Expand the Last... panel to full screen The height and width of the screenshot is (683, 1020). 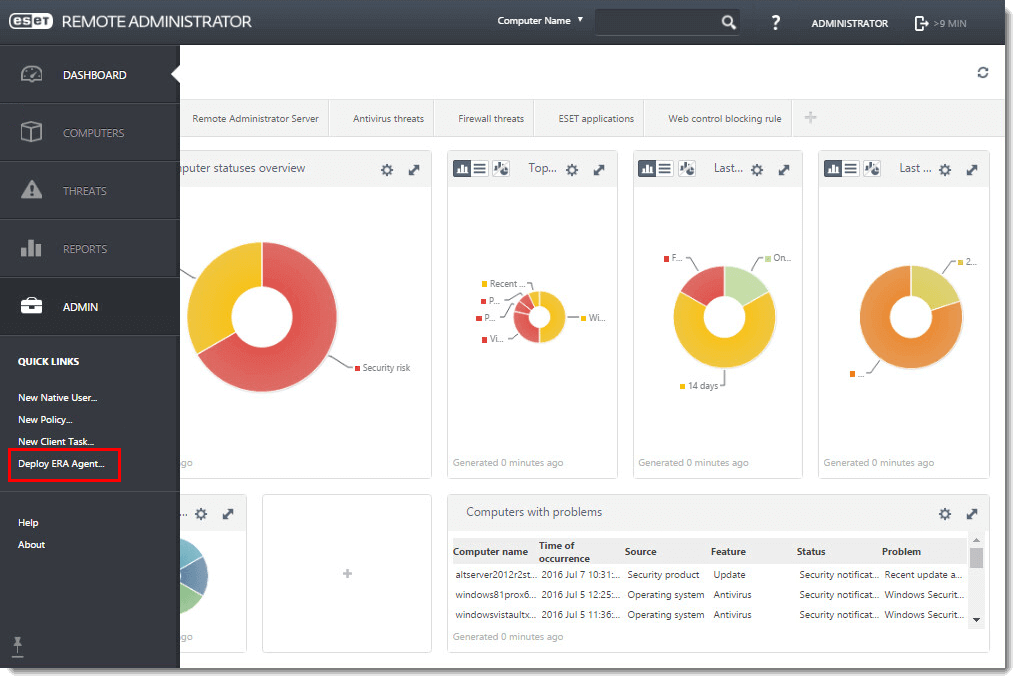pyautogui.click(x=784, y=170)
